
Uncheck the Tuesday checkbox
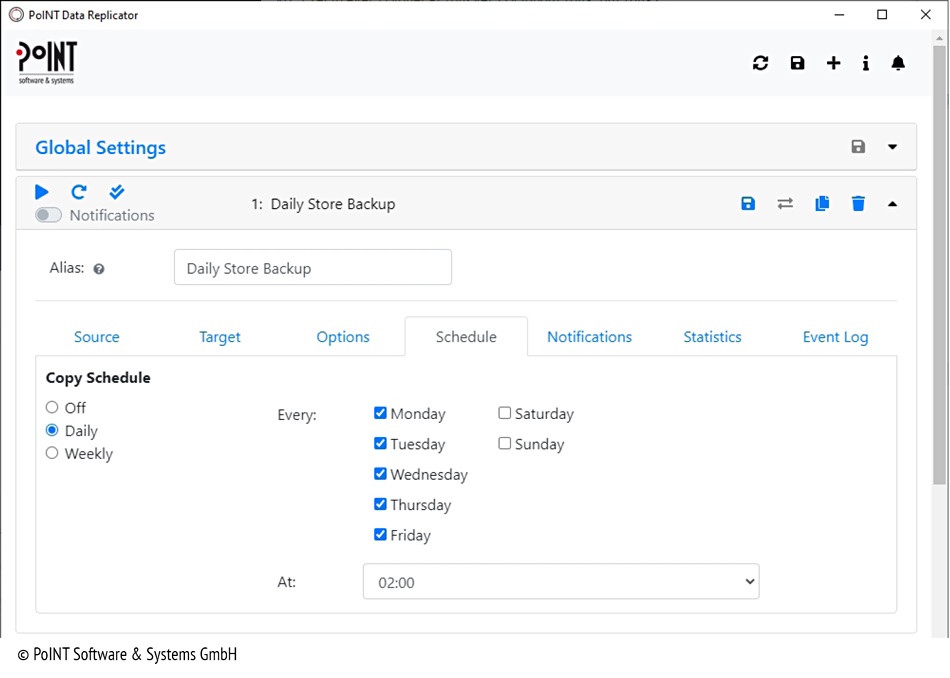point(380,444)
